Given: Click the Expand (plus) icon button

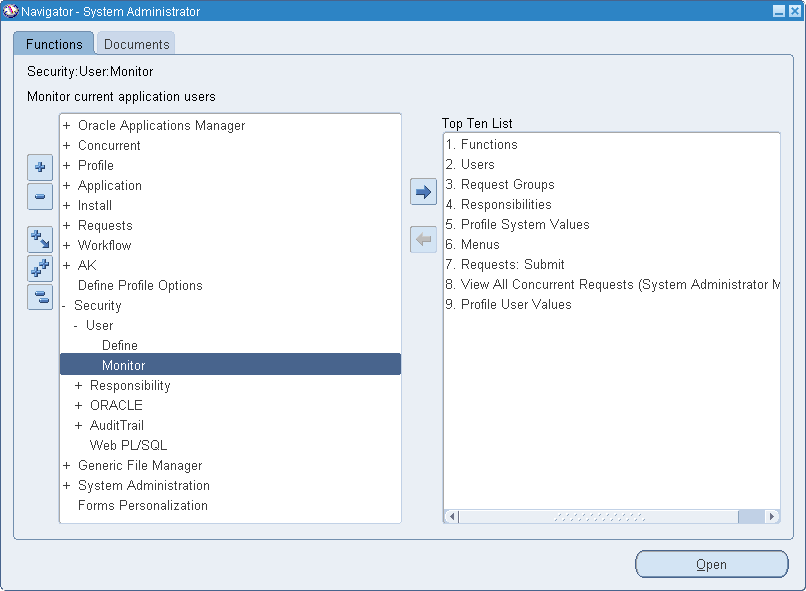Looking at the screenshot, I should point(40,168).
